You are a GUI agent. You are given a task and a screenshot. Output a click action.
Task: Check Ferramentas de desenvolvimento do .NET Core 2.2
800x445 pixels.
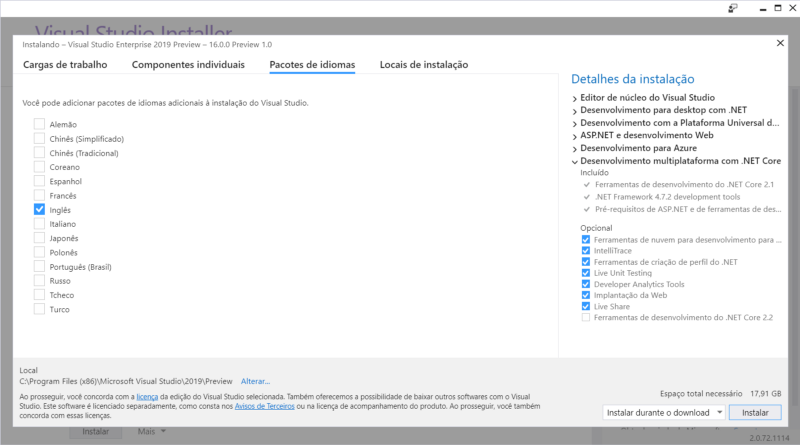tap(586, 317)
